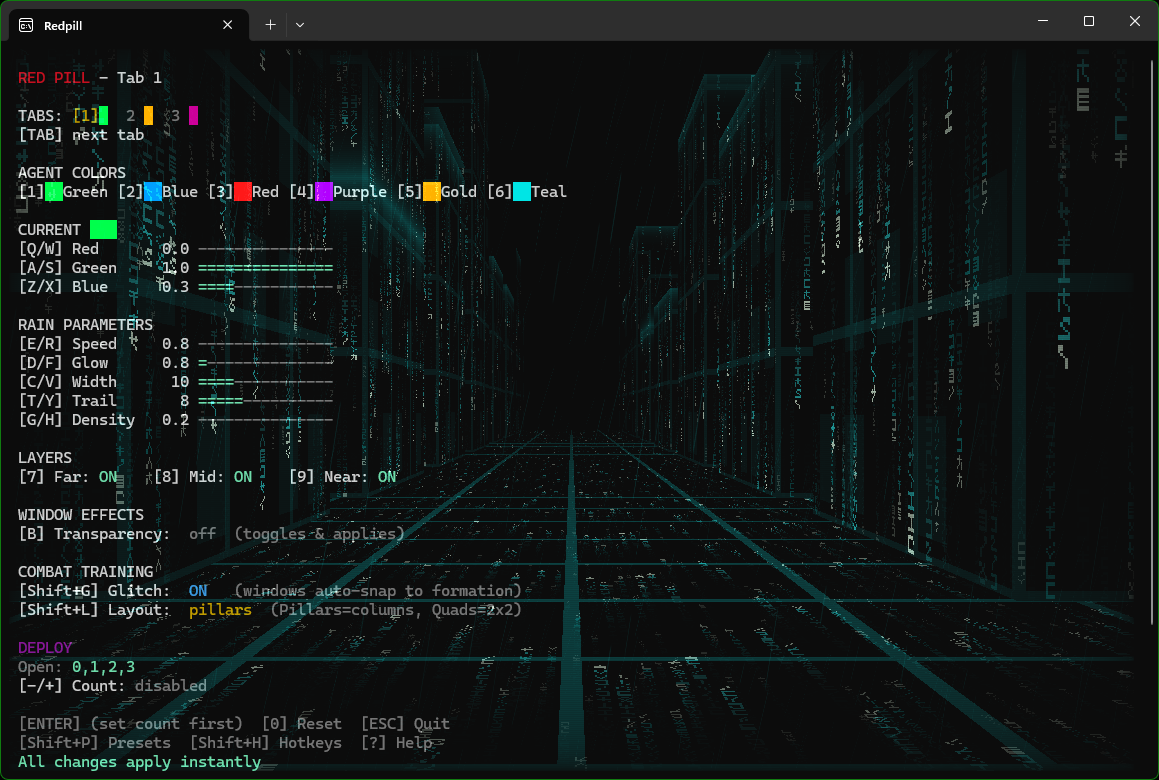Image resolution: width=1159 pixels, height=780 pixels.
Task: Open the terminal tab dropdown chevron
Action: (299, 24)
